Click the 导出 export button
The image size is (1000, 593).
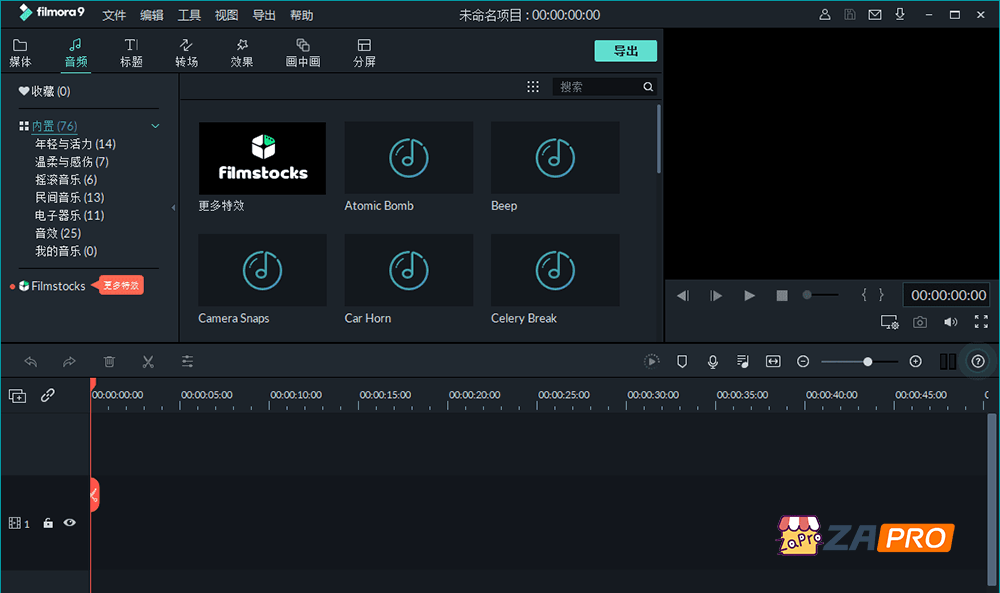point(625,50)
